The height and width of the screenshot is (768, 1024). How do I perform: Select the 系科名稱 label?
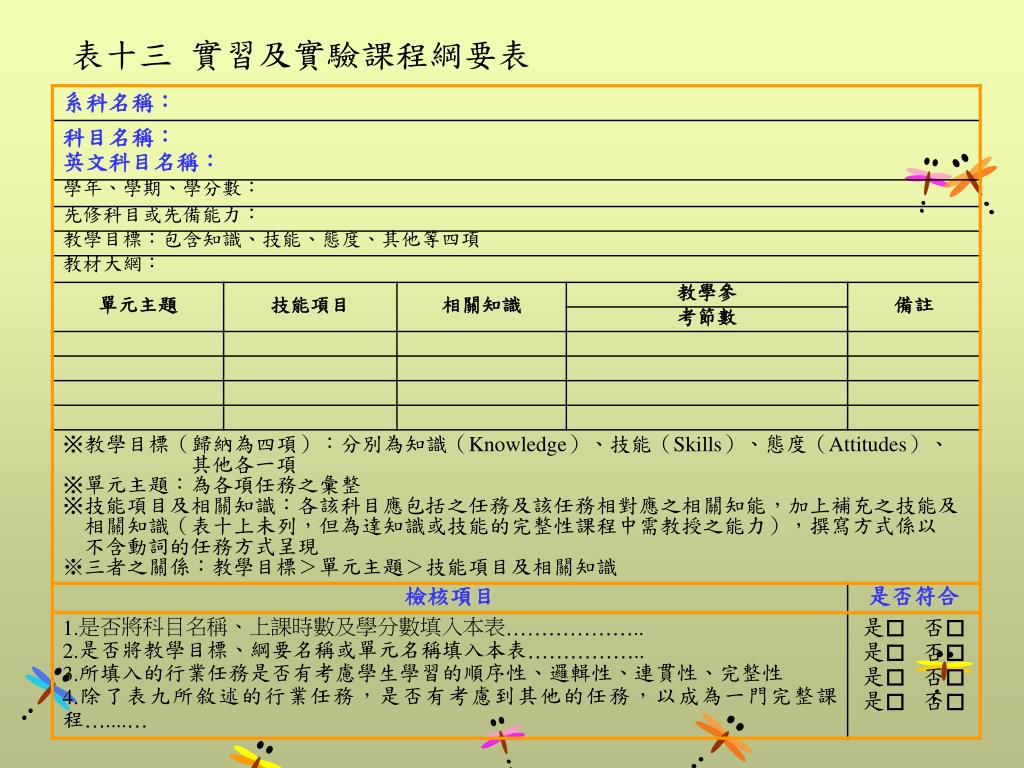coord(117,103)
